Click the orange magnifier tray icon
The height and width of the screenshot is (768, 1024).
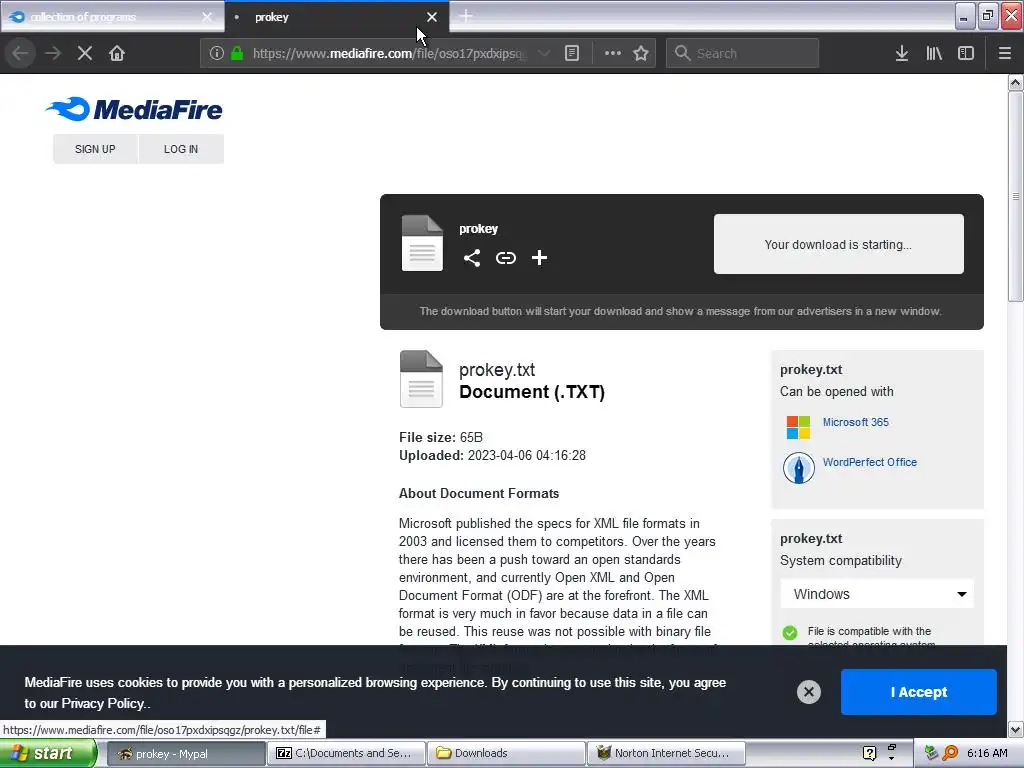pos(950,754)
